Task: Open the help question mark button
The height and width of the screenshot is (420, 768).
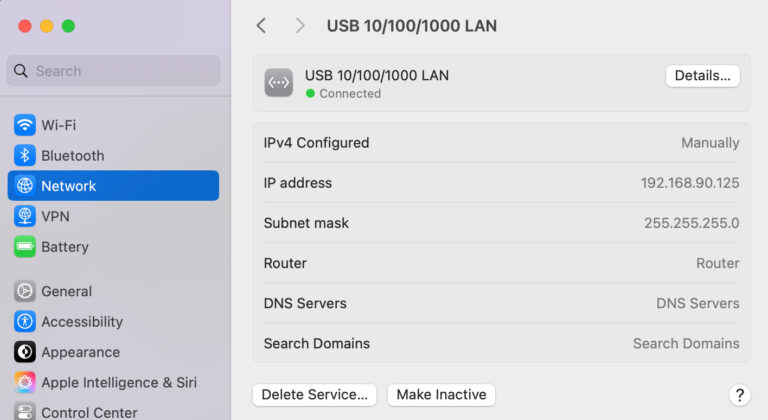Action: click(x=740, y=395)
